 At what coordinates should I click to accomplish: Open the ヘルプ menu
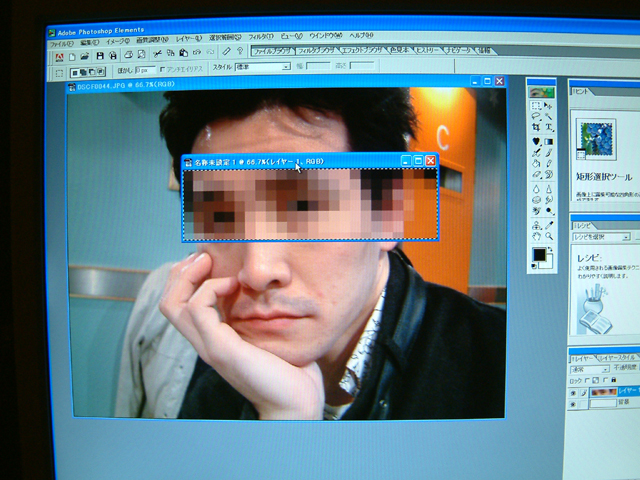tap(361, 36)
